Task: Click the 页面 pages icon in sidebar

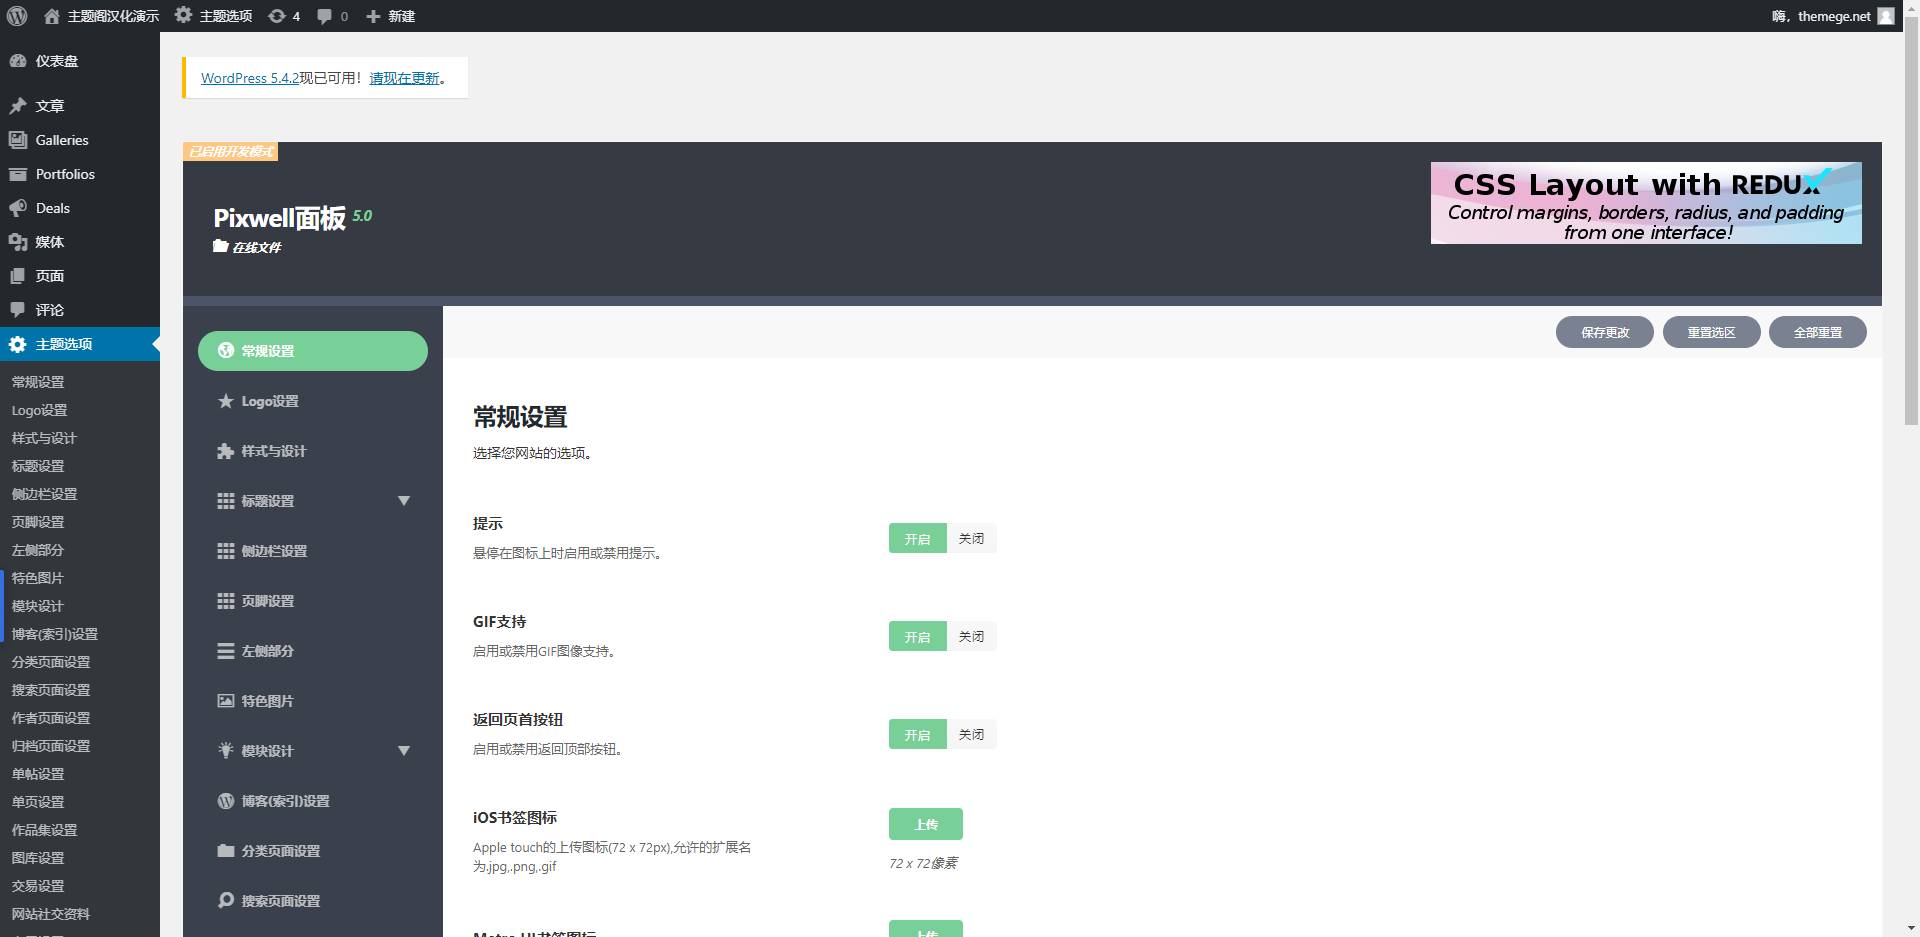Action: pyautogui.click(x=18, y=276)
